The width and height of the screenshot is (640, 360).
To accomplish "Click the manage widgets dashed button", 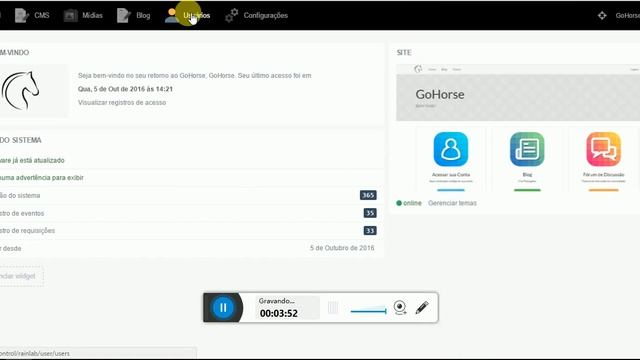I will (x=21, y=276).
